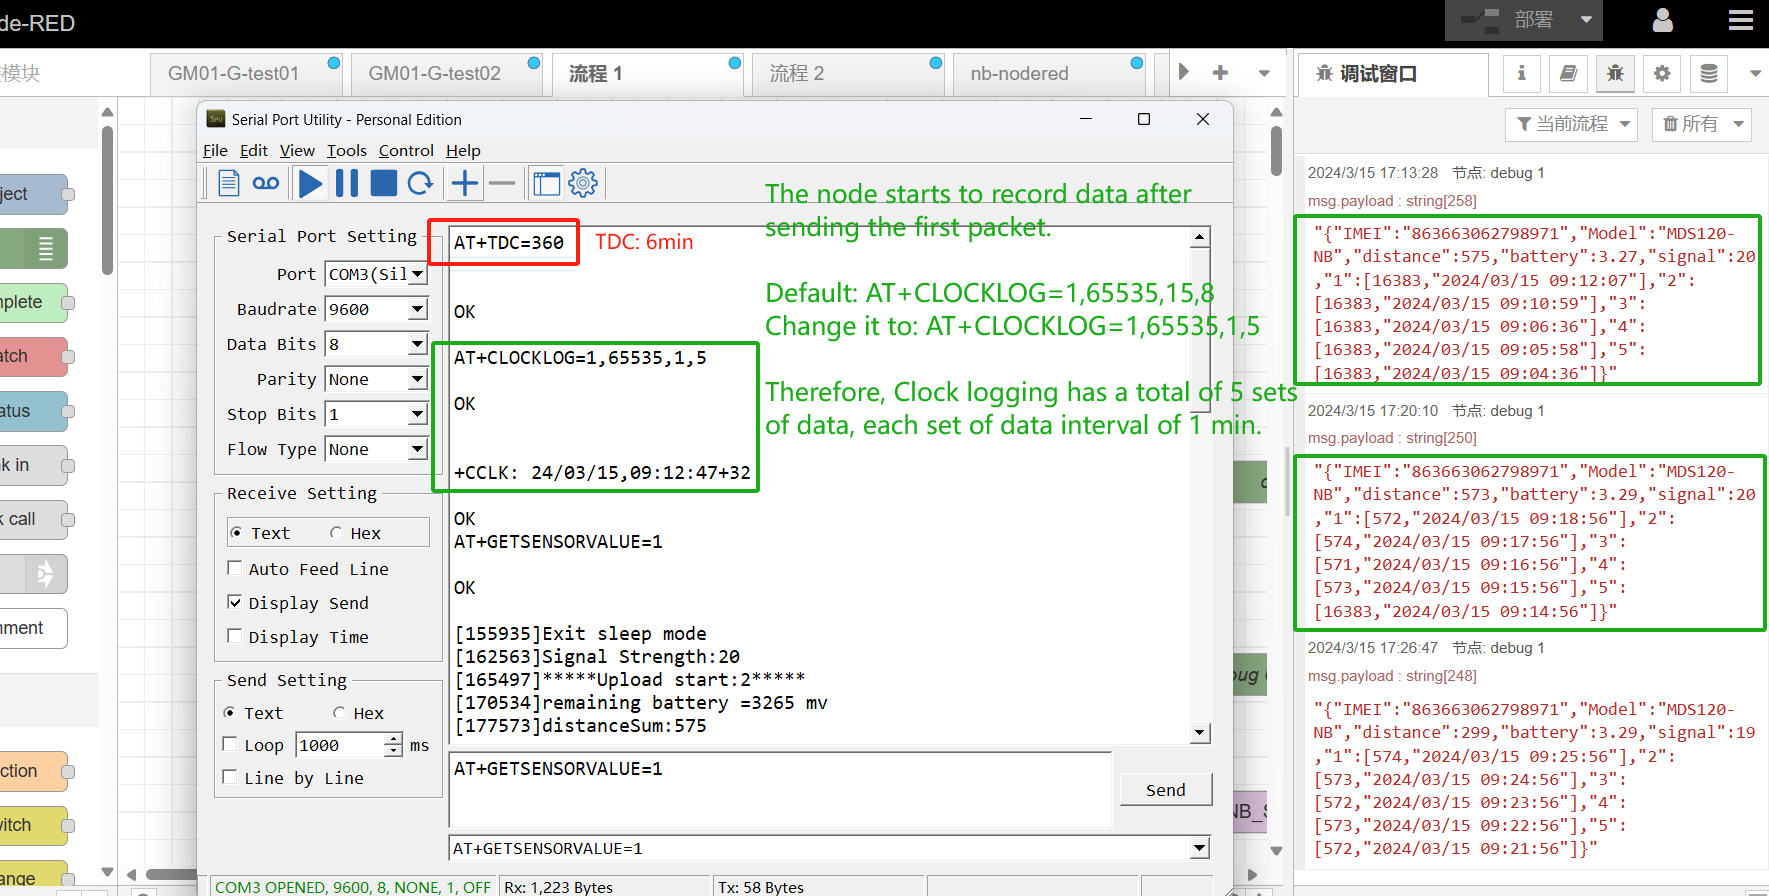Screen dimensions: 1769x896
Task: Click the loop interval 1000 ms field
Action: point(341,745)
